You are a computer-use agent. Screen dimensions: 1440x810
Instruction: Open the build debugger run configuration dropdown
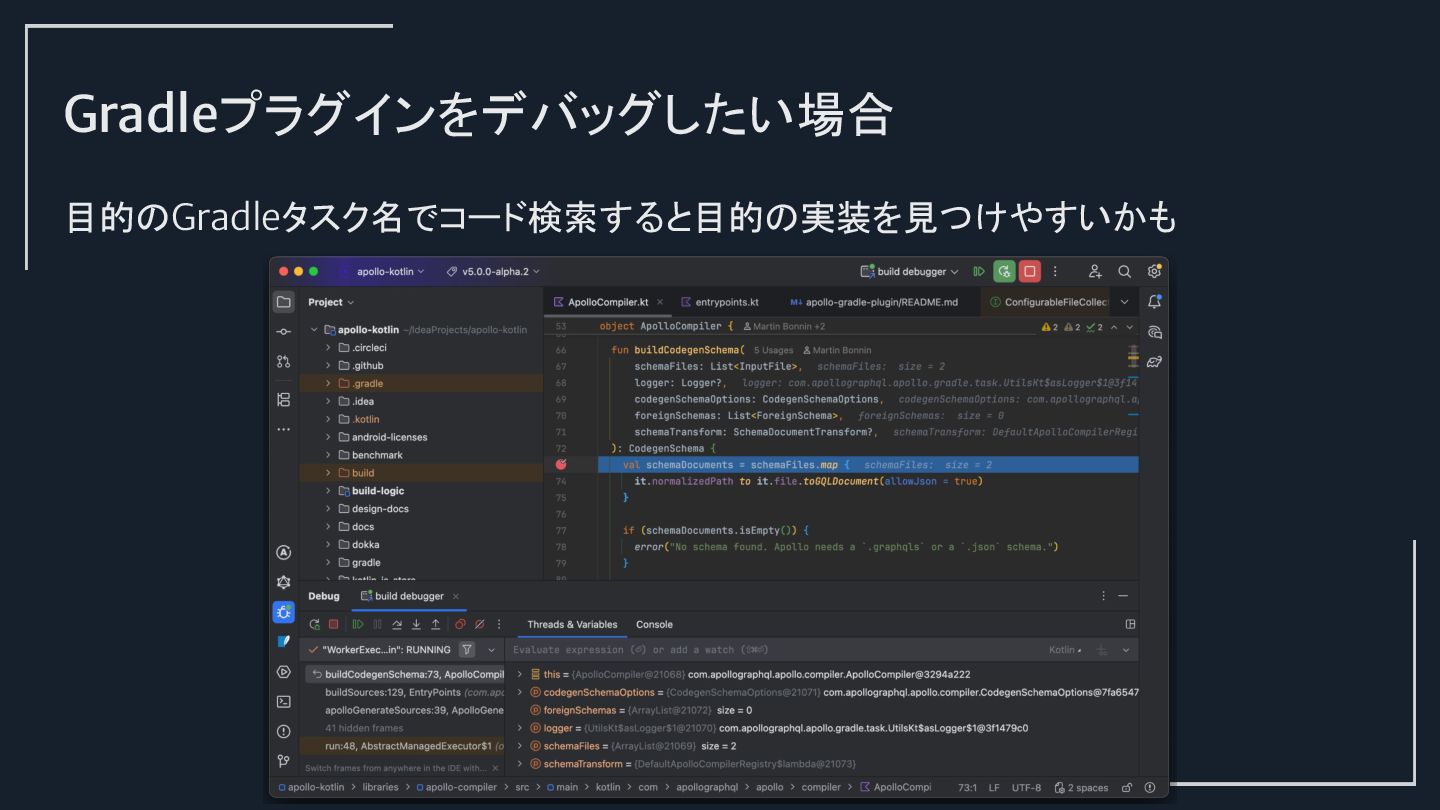point(910,272)
